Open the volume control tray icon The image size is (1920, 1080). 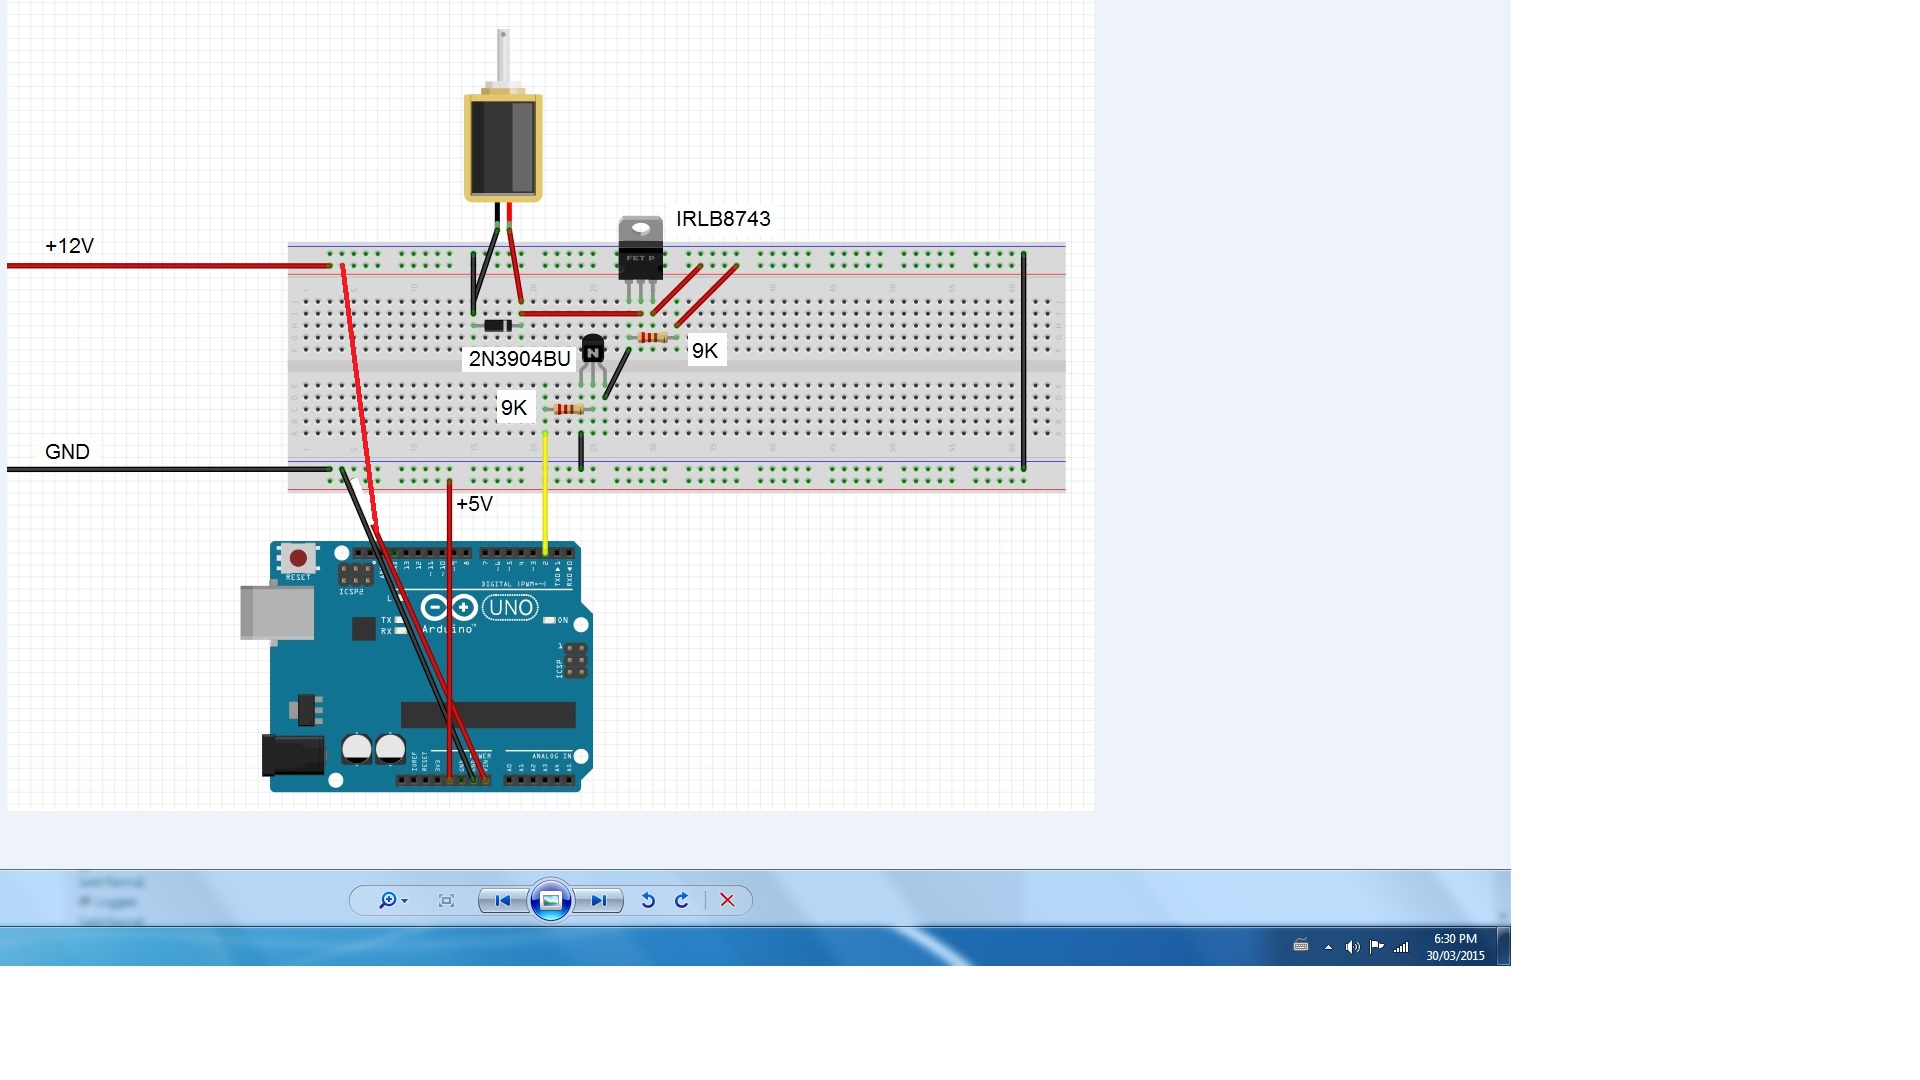(1353, 946)
